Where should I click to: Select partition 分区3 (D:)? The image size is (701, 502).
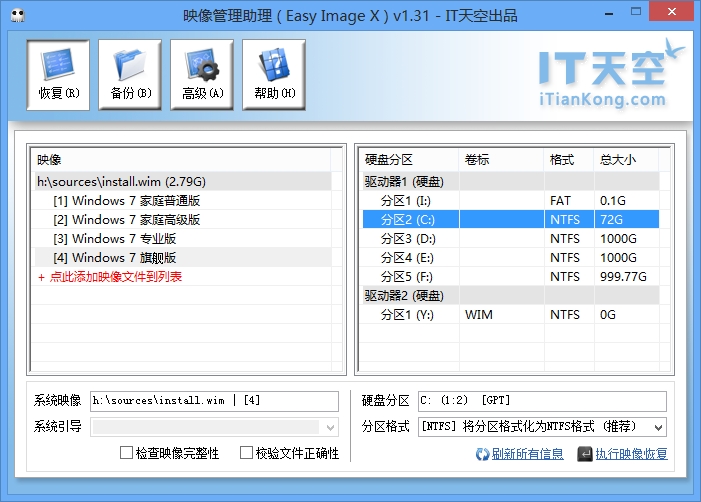(x=511, y=239)
